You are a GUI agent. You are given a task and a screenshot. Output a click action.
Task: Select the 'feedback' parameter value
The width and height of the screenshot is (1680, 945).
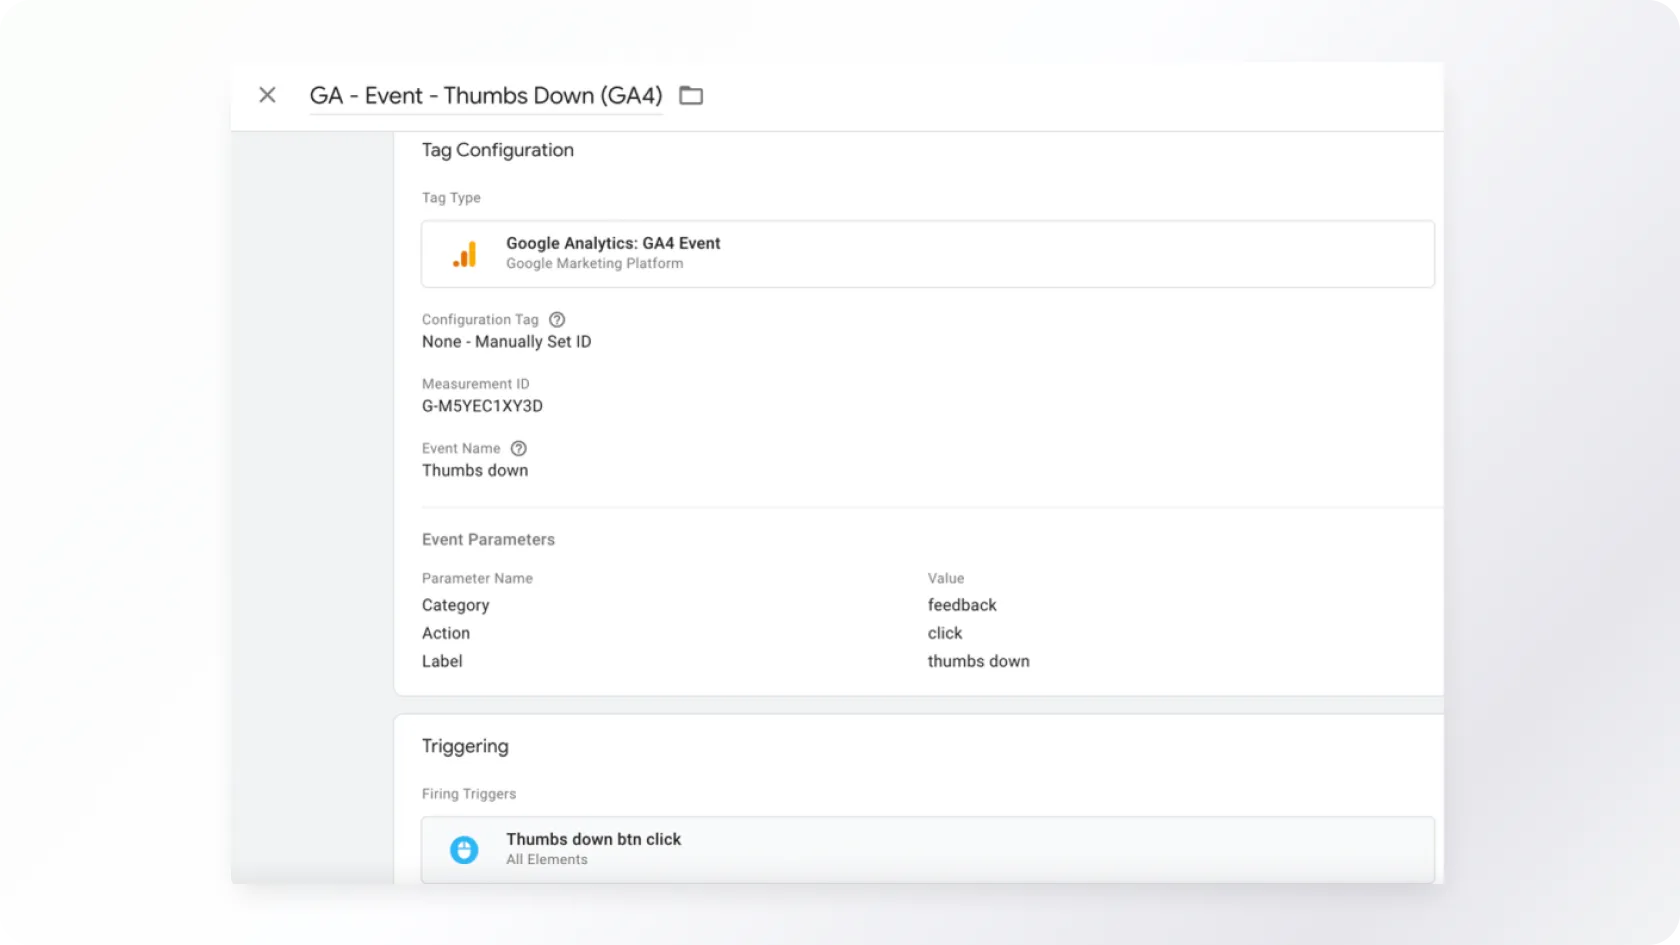pos(961,605)
